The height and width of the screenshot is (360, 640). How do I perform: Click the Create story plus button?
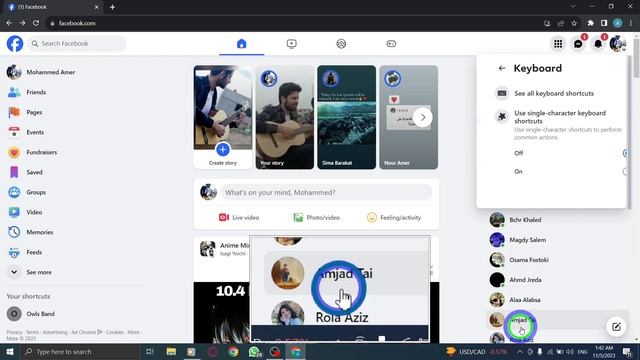click(x=223, y=150)
